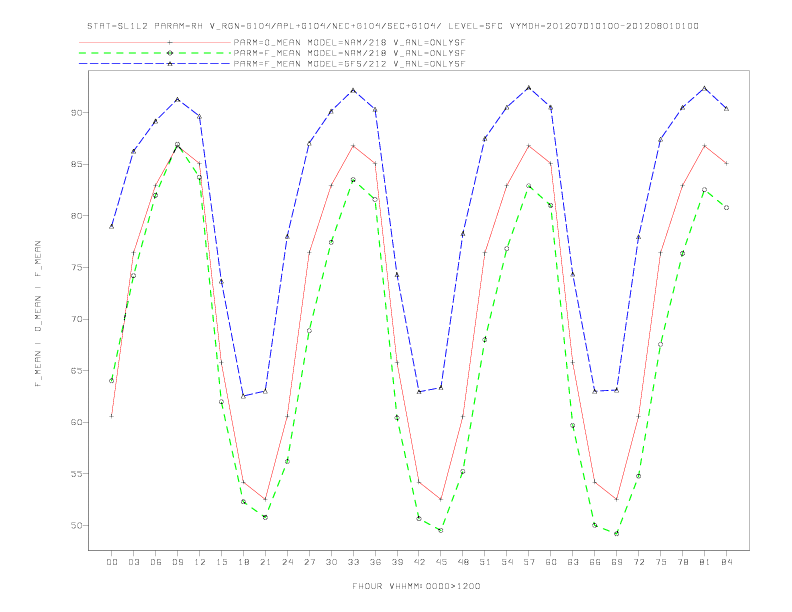792x612 pixels.
Task: Click x-axis forecast hour label 57
Action: pyautogui.click(x=529, y=562)
